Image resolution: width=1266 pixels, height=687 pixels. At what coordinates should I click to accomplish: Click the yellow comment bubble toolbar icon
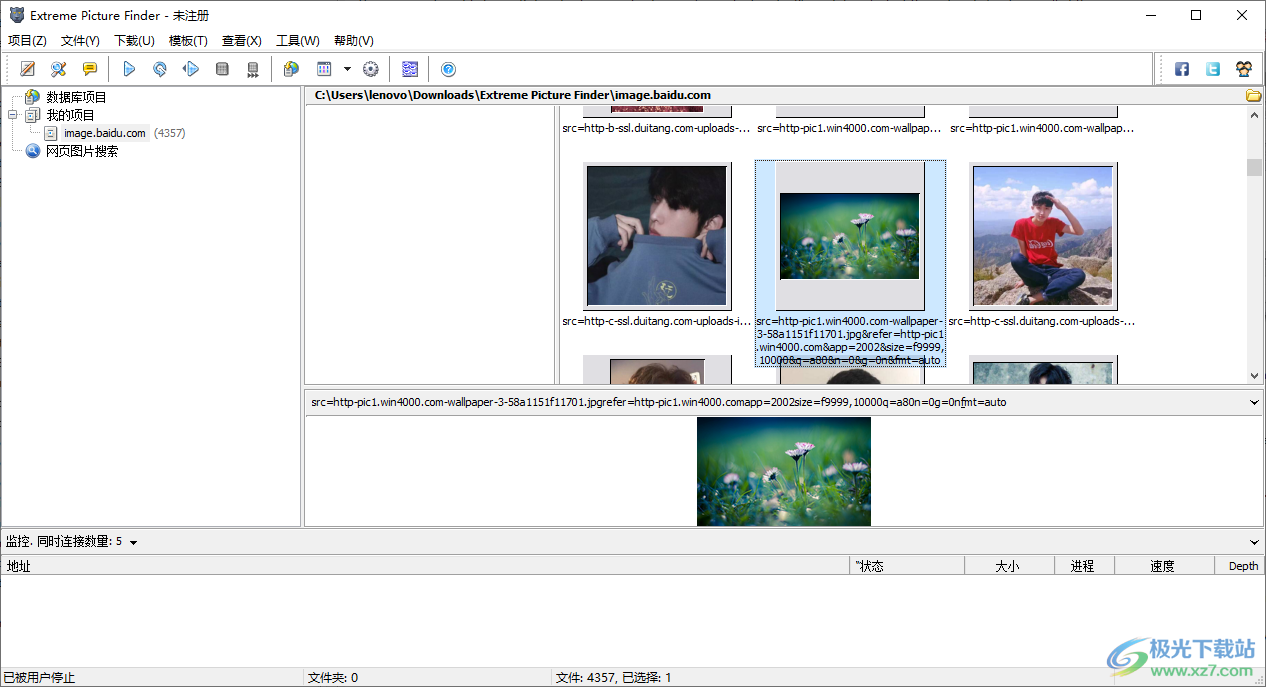click(90, 69)
